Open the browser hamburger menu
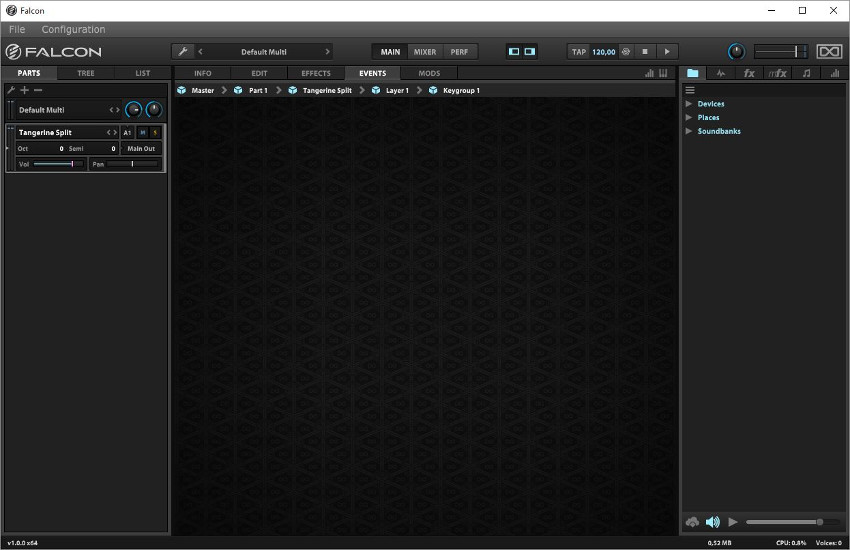Viewport: 850px width, 550px height. 690,90
